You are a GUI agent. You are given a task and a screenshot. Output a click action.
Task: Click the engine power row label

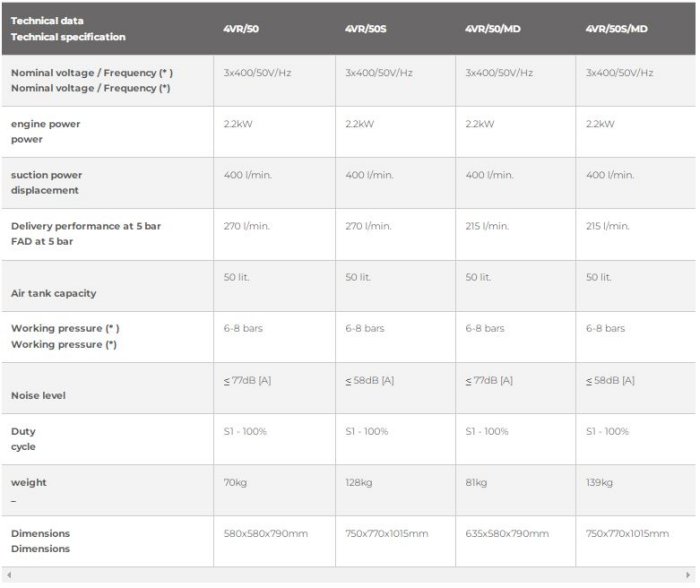point(46,131)
